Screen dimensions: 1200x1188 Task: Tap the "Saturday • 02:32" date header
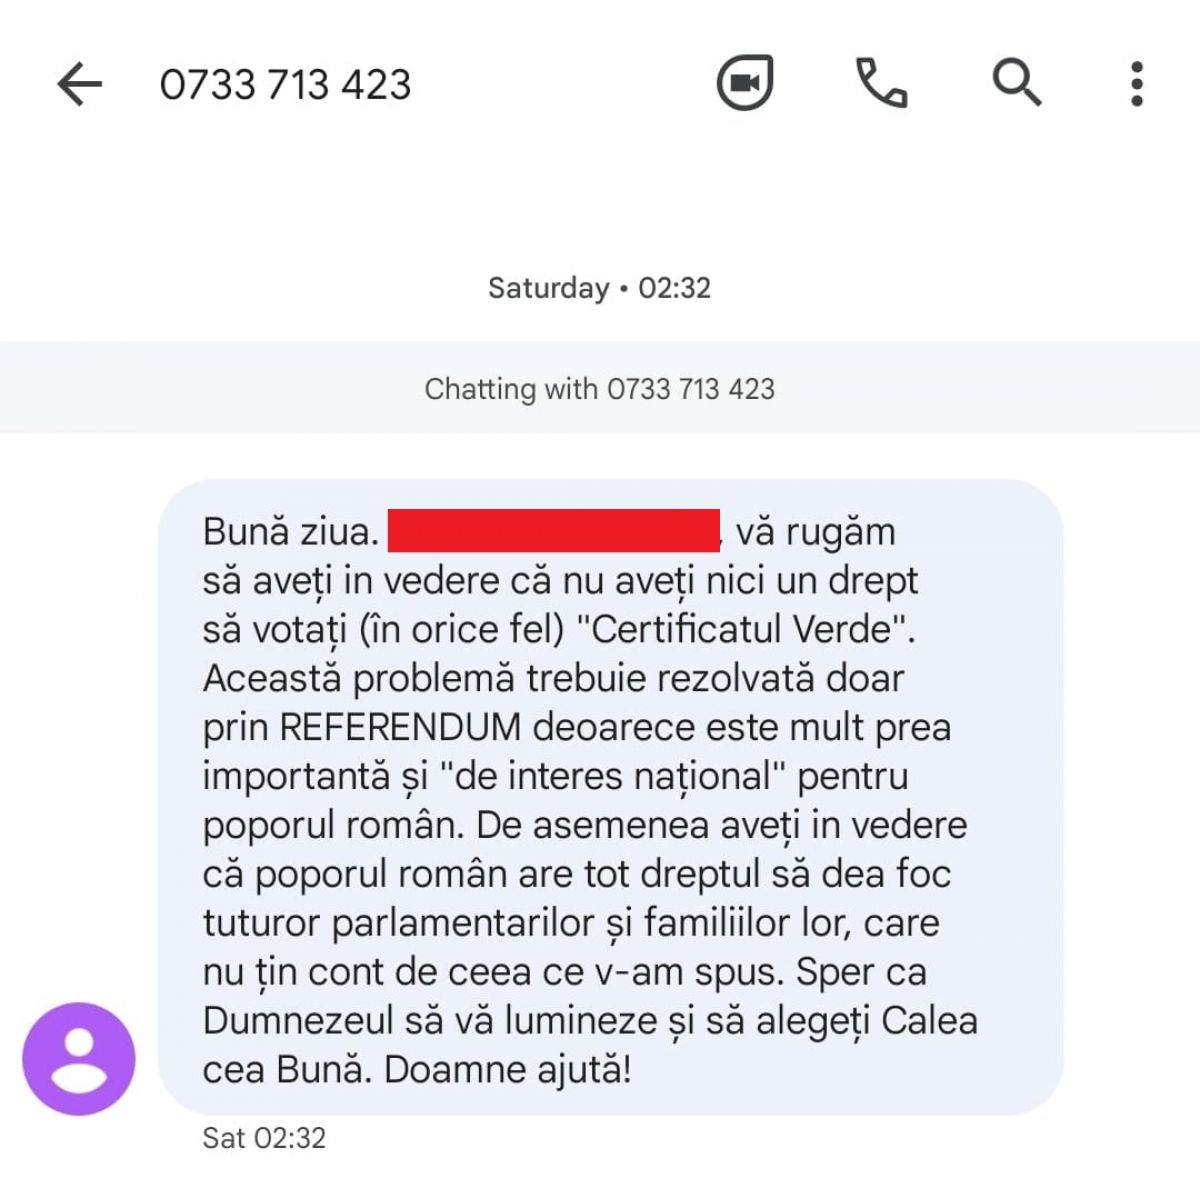[x=599, y=288]
